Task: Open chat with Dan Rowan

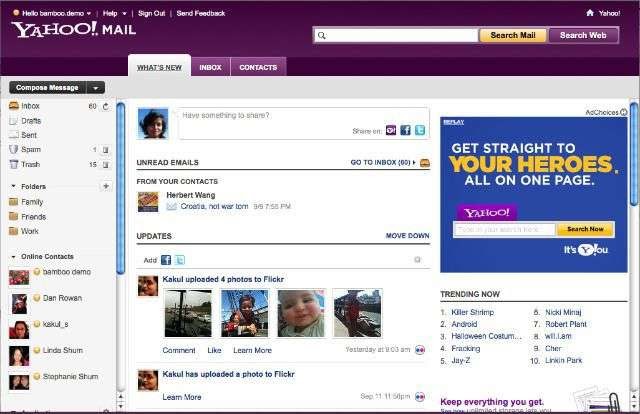Action: (x=62, y=298)
